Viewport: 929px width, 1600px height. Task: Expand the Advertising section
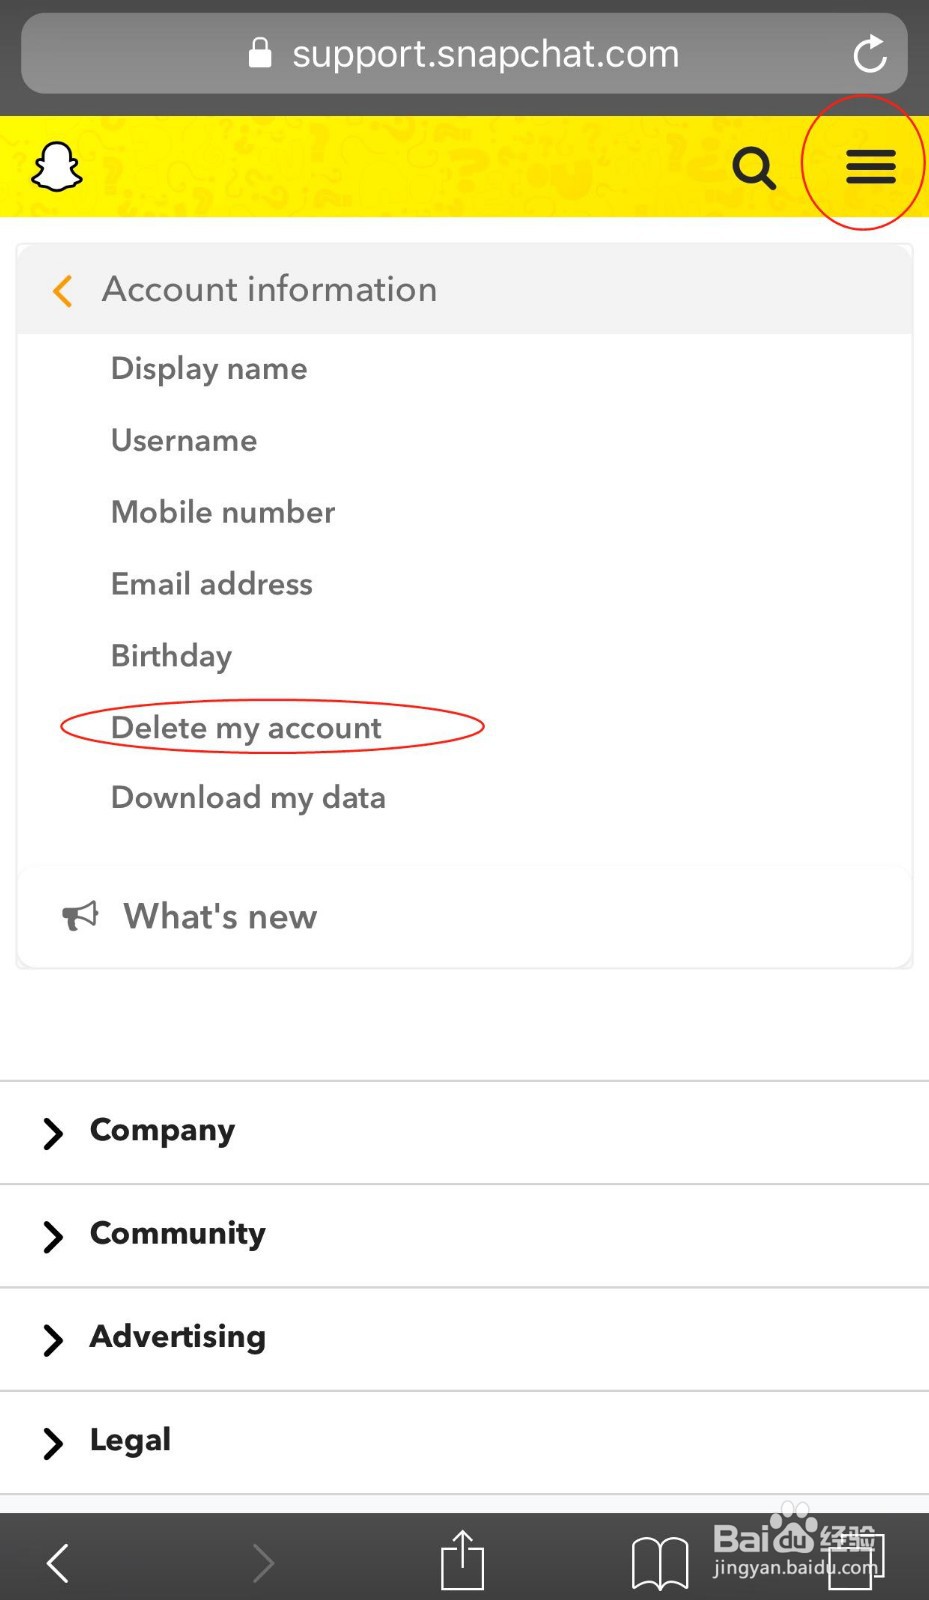(x=177, y=1337)
